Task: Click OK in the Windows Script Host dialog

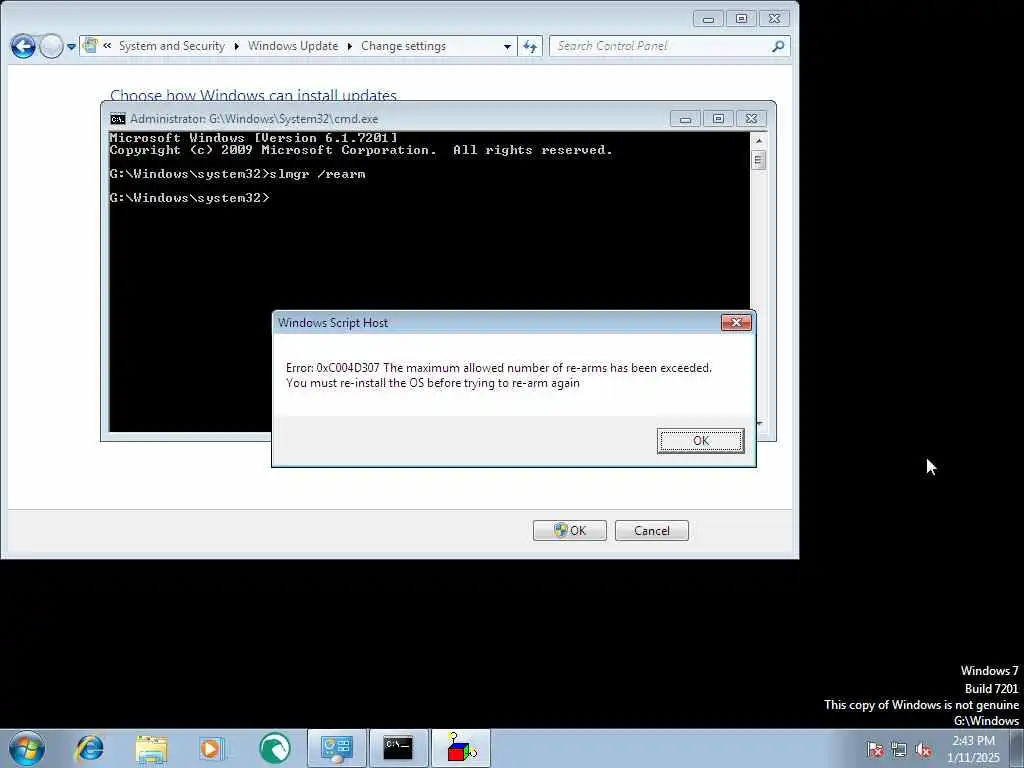Action: pos(700,441)
